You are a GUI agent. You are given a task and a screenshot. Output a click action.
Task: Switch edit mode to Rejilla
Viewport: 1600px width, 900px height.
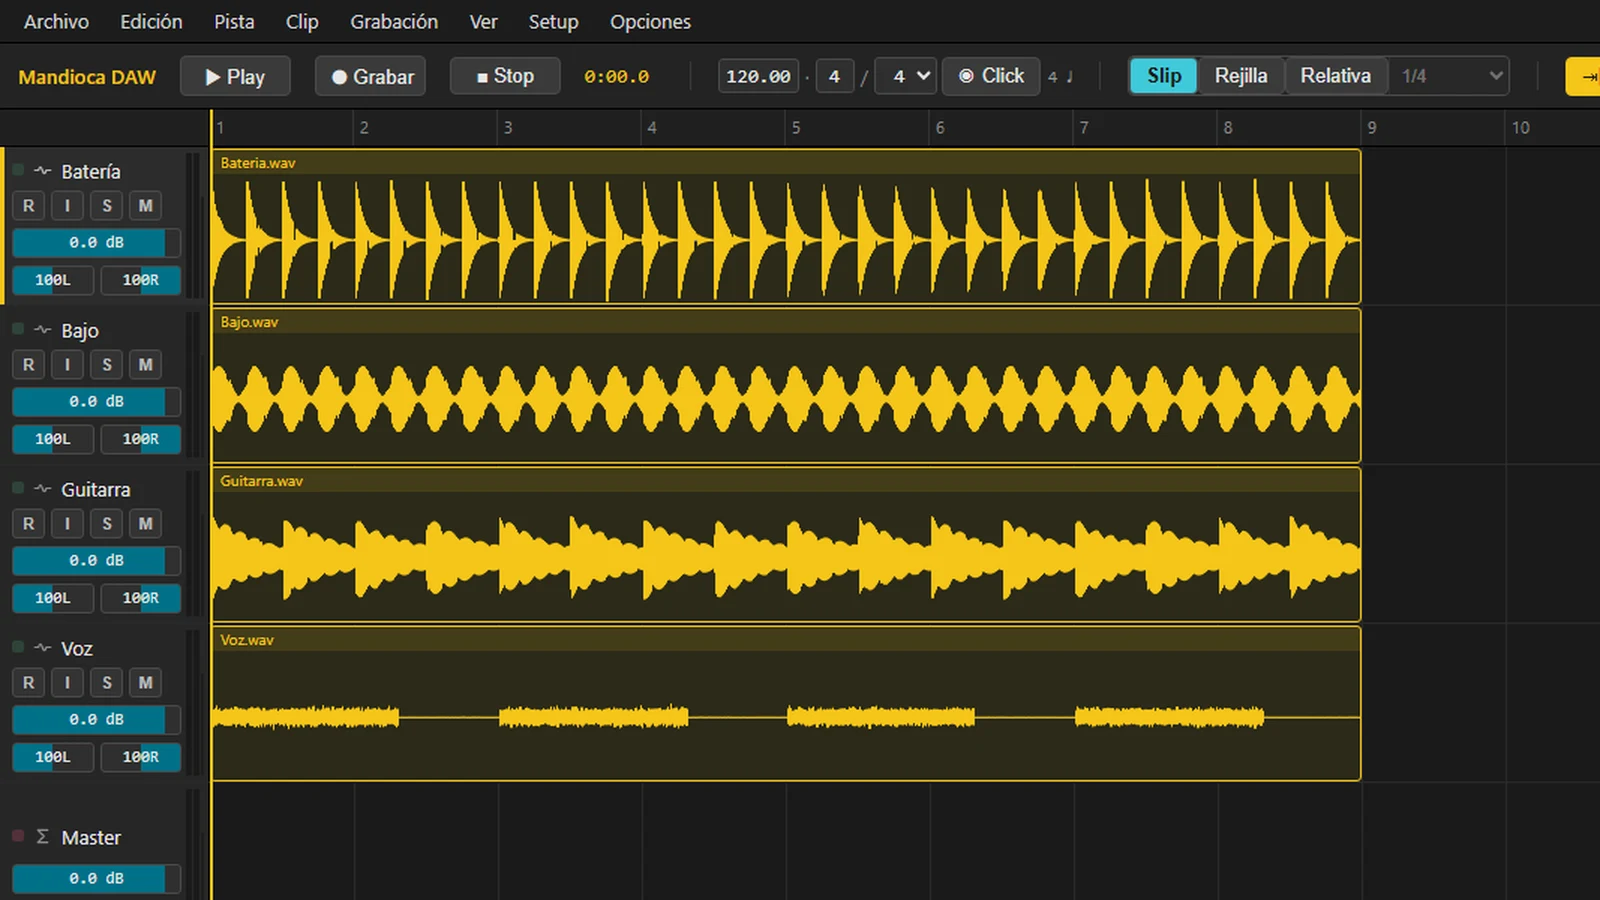[x=1241, y=76]
